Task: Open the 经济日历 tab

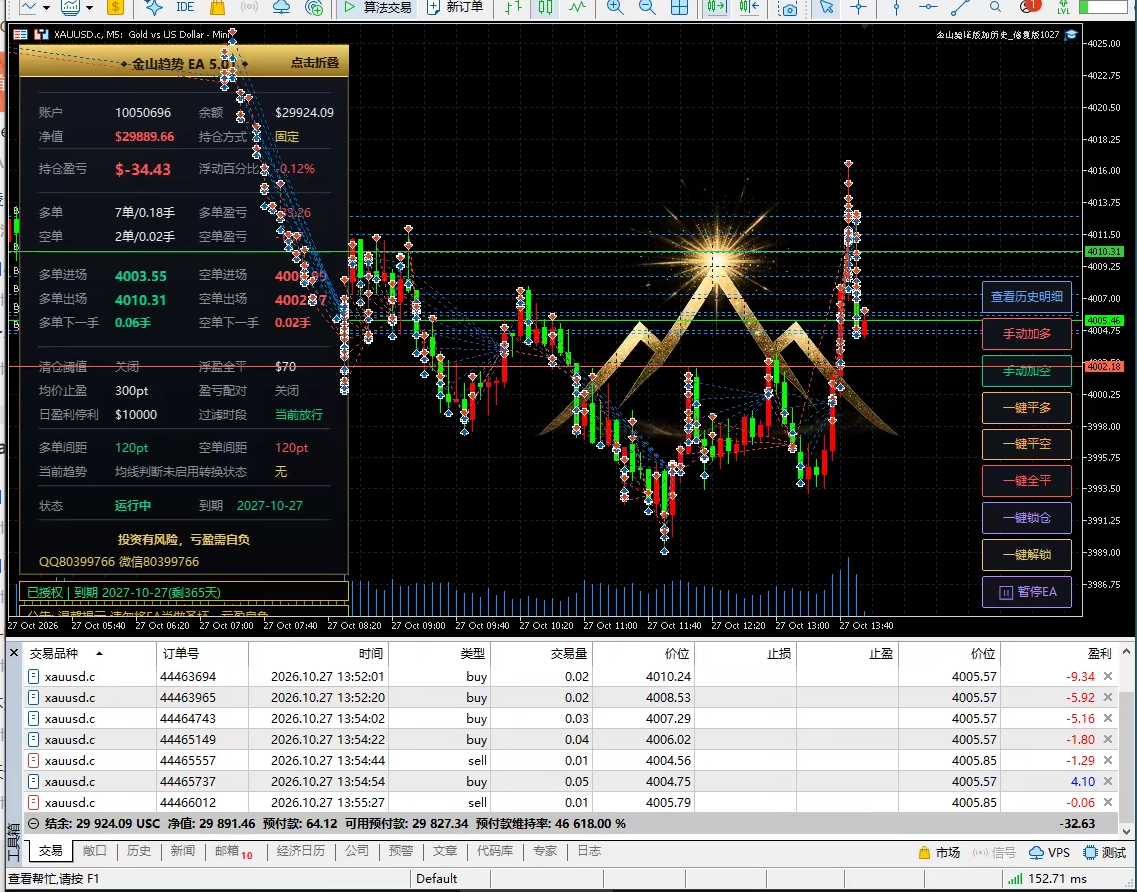Action: tap(301, 851)
